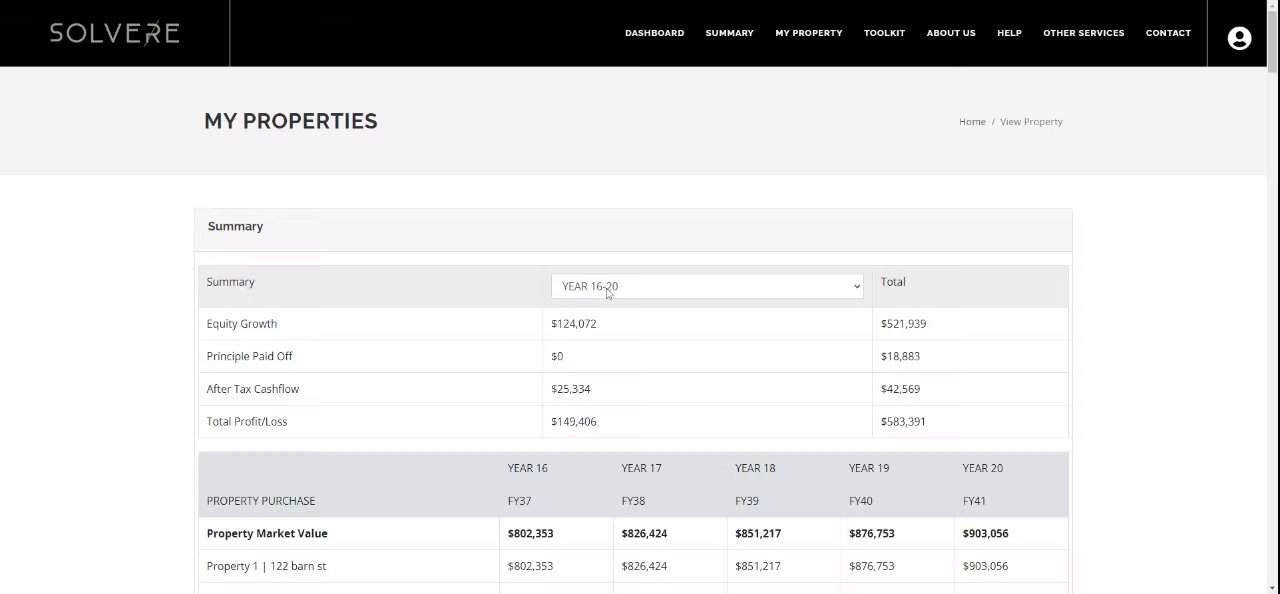Open the Summary menu item

tap(729, 33)
